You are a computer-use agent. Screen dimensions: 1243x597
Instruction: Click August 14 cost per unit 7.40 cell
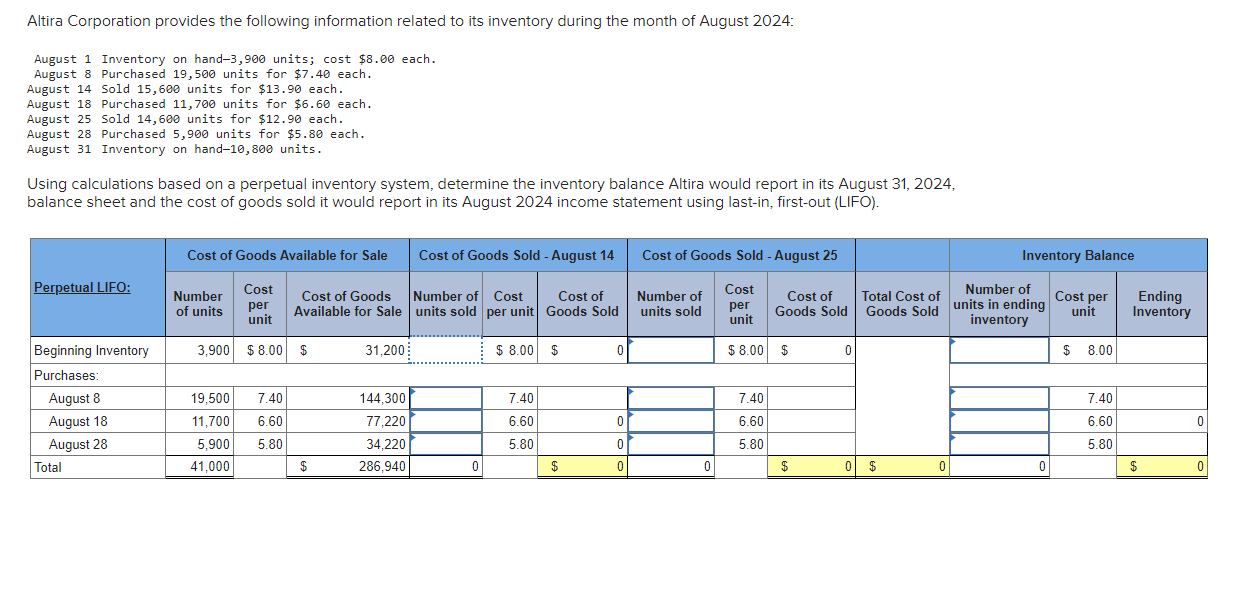(x=510, y=398)
